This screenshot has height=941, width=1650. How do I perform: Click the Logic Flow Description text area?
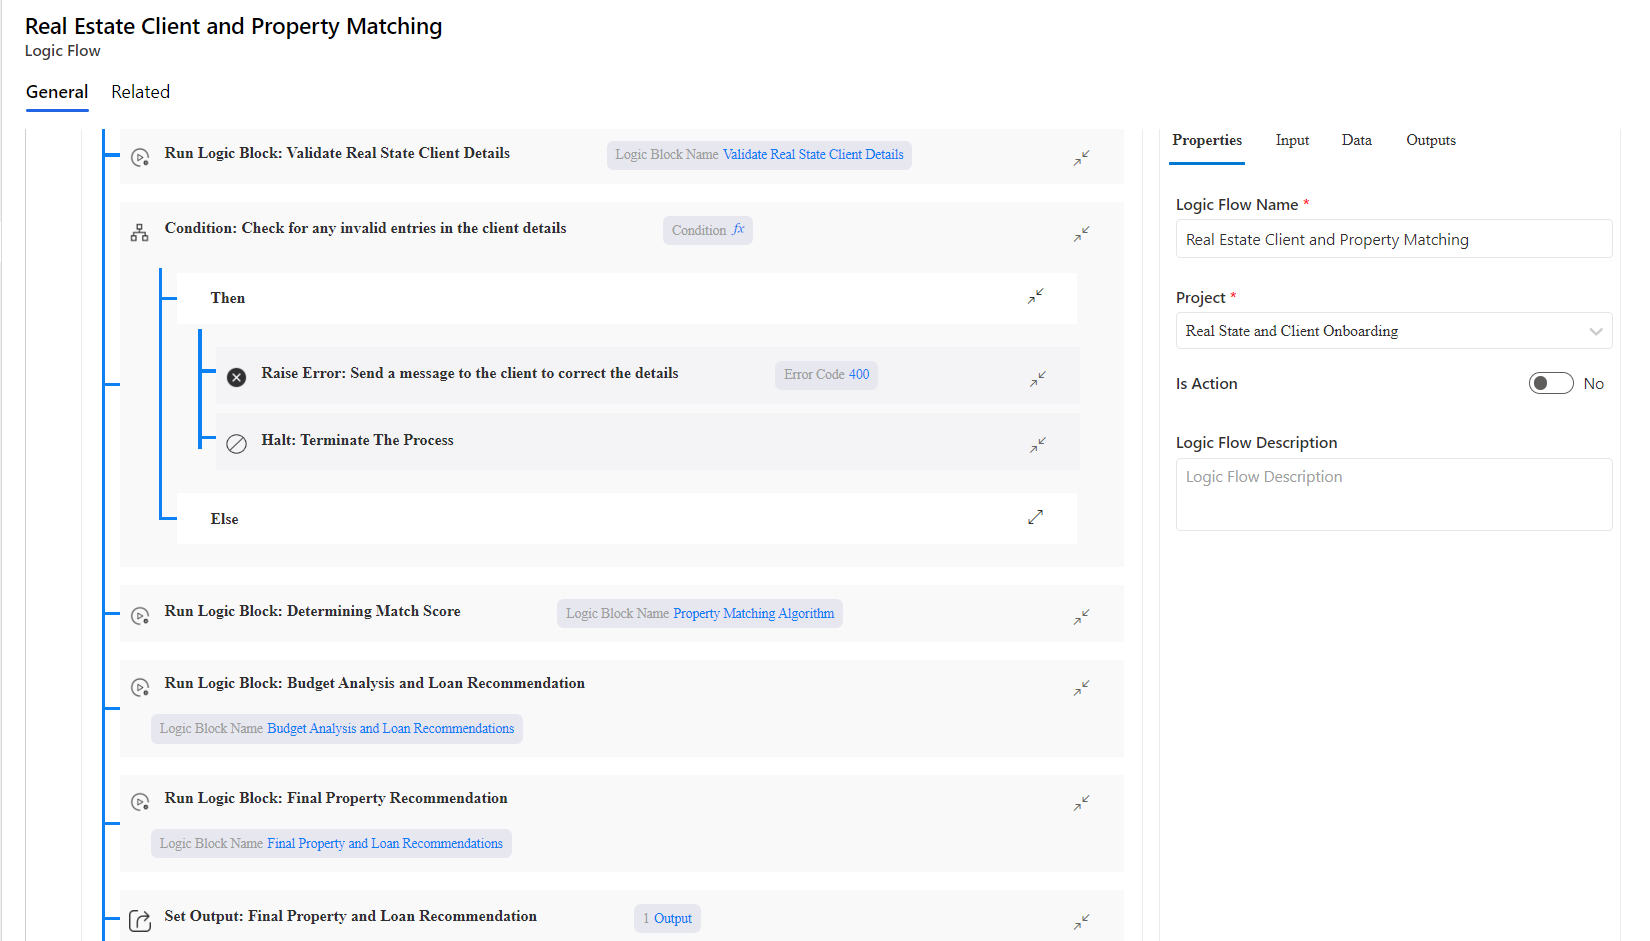tap(1393, 495)
